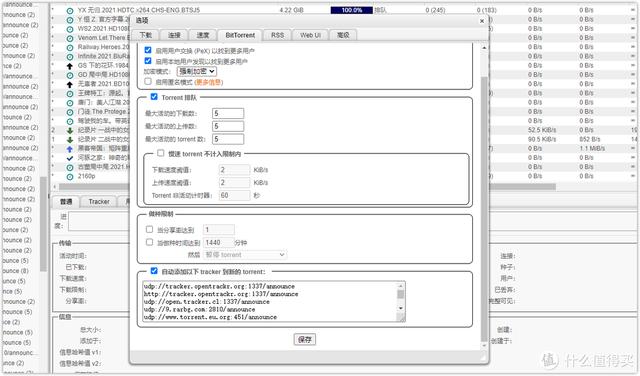Click scroll-up arrow of options dialog scrollbar

coord(484,48)
